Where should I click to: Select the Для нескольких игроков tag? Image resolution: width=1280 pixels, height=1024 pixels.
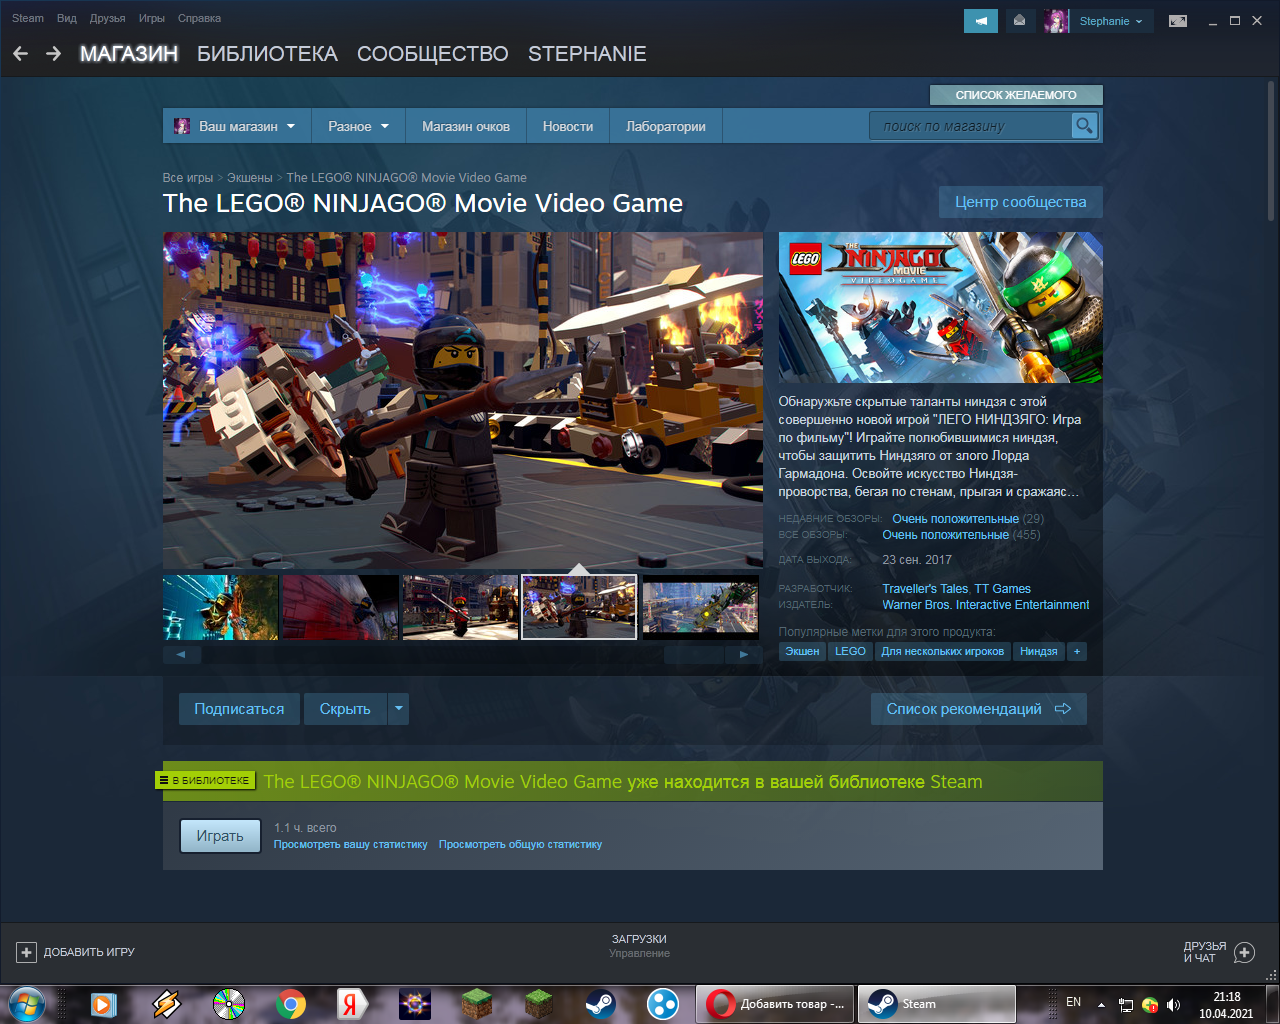(x=943, y=651)
